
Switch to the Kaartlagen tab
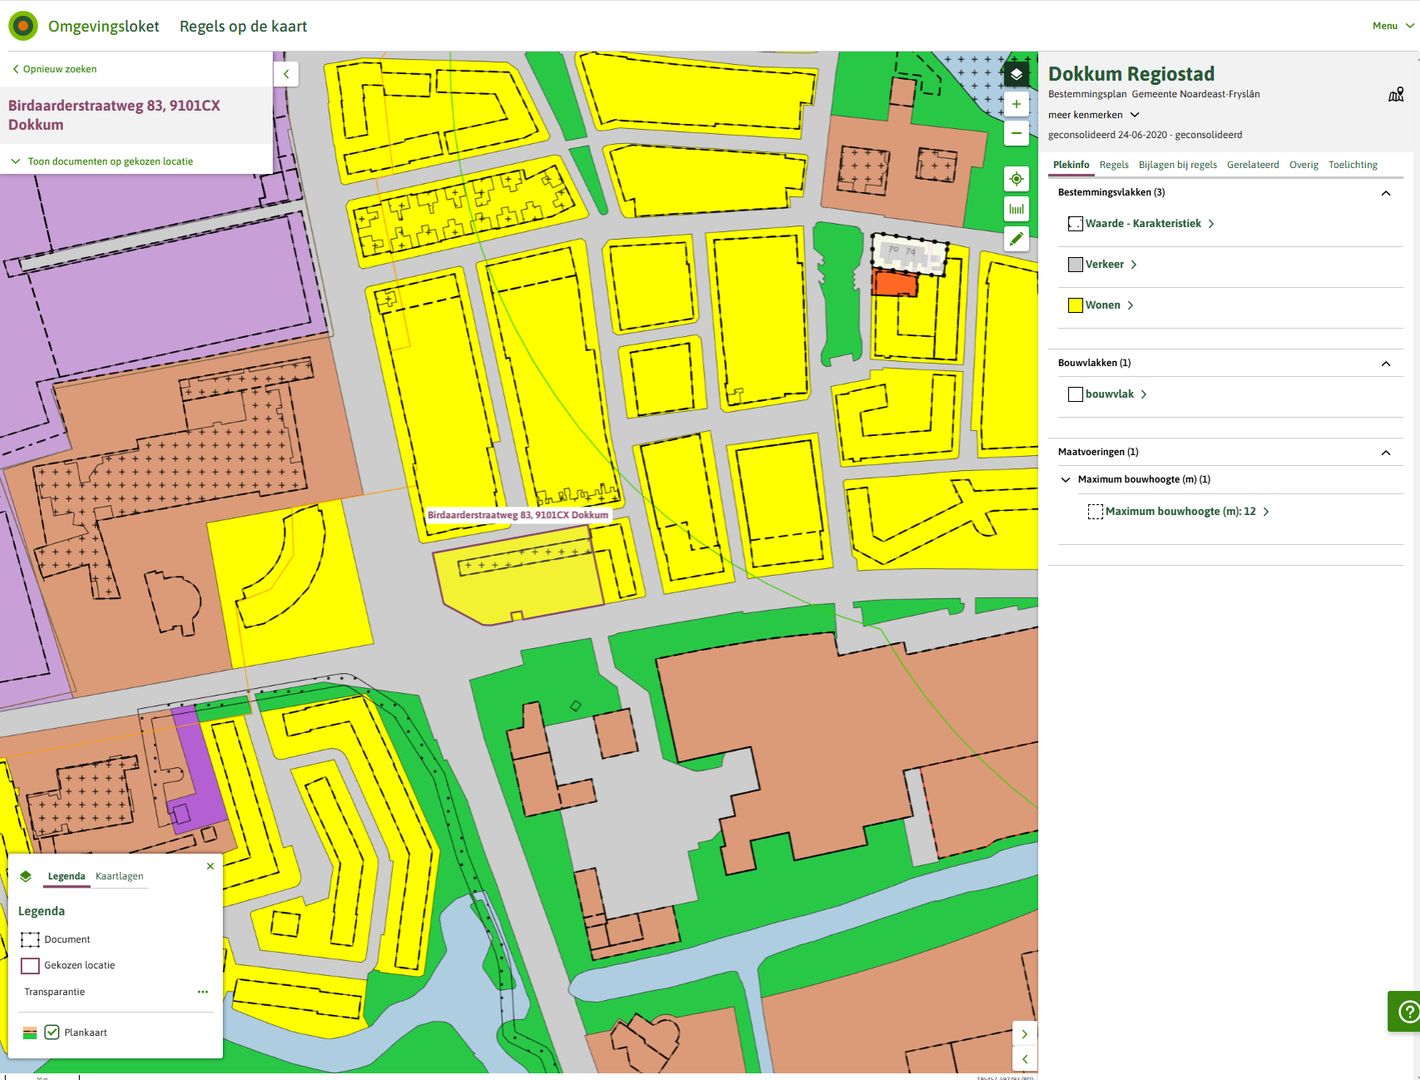[x=119, y=876]
